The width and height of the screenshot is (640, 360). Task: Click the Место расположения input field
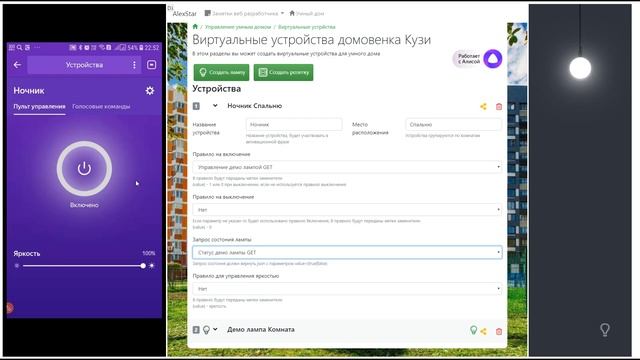[x=453, y=124]
